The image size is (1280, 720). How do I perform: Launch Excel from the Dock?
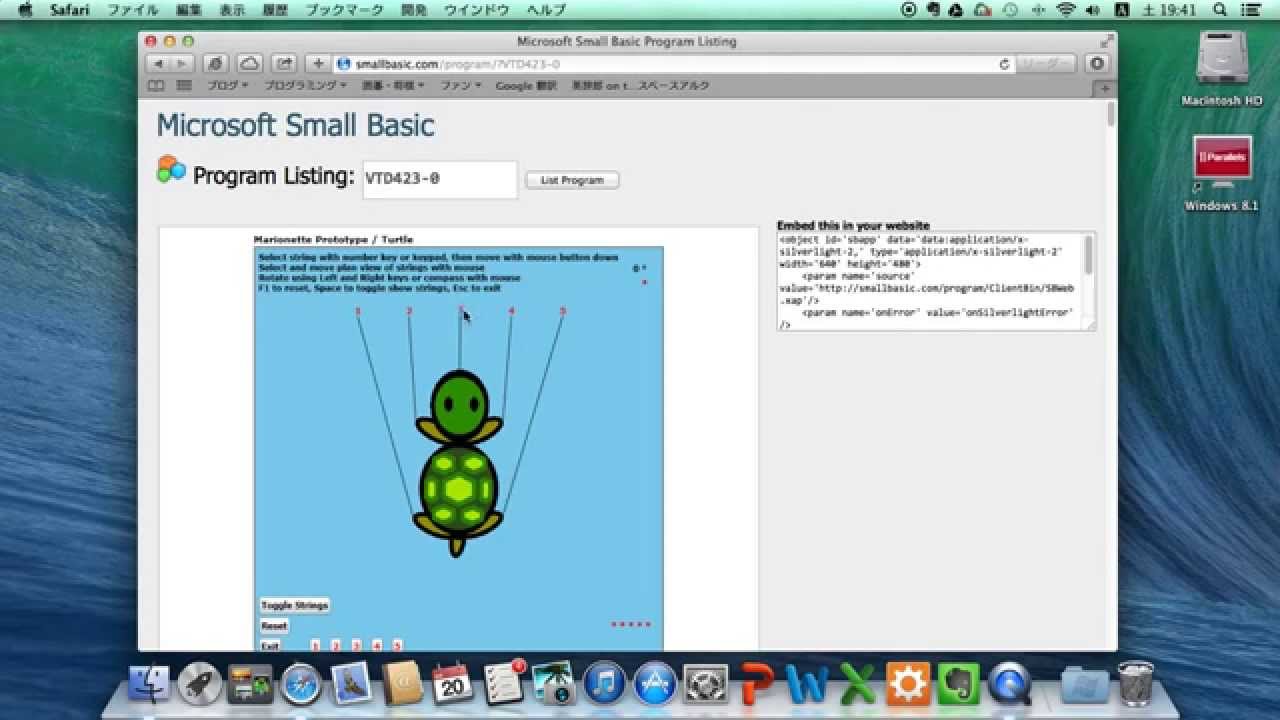coord(857,684)
